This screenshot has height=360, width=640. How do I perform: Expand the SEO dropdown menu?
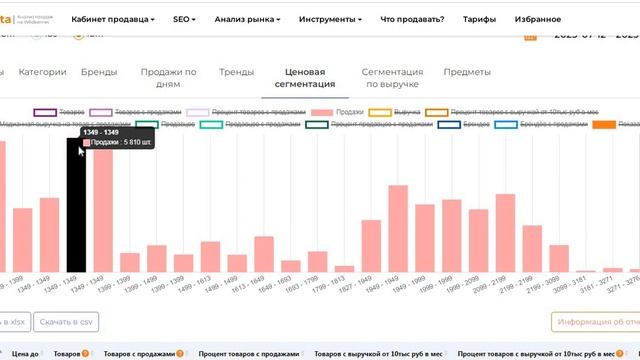click(x=184, y=19)
